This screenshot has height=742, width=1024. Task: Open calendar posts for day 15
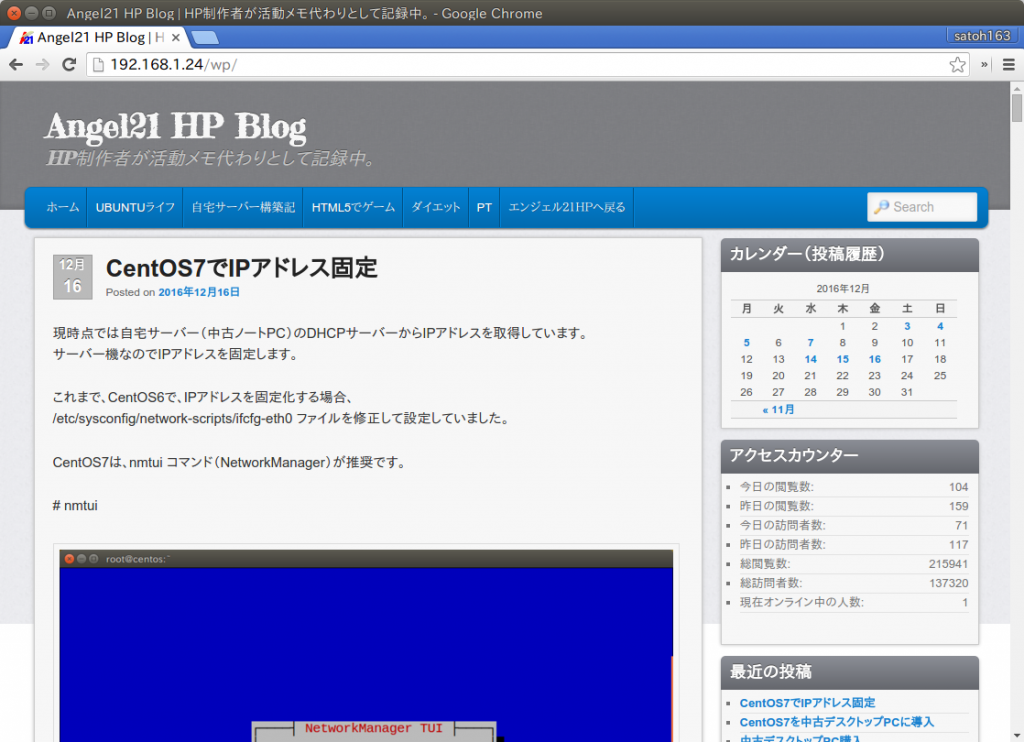(842, 359)
